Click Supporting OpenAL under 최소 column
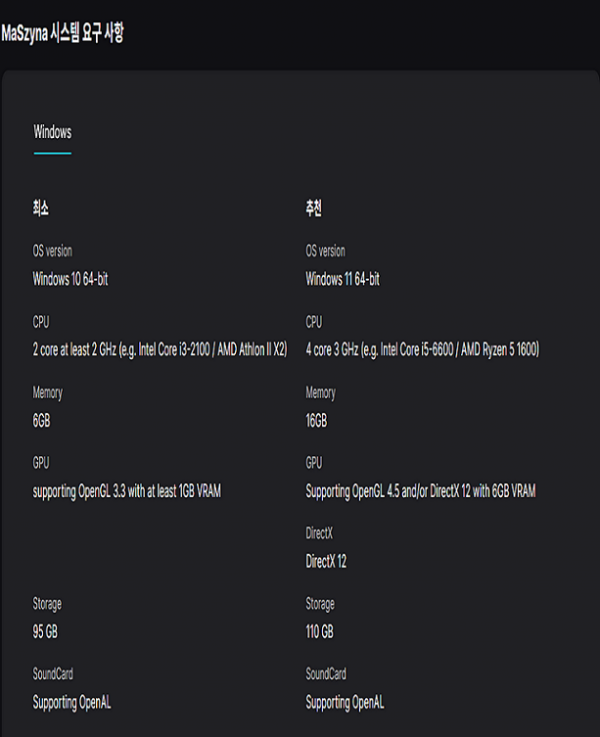This screenshot has height=737, width=600. pos(72,702)
